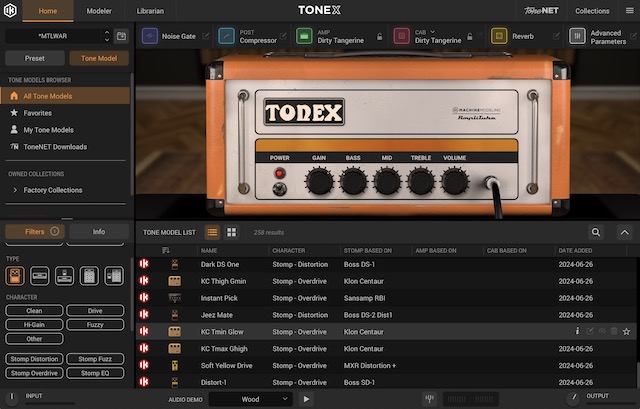Open ToneNET Downloads in browser

[55, 147]
